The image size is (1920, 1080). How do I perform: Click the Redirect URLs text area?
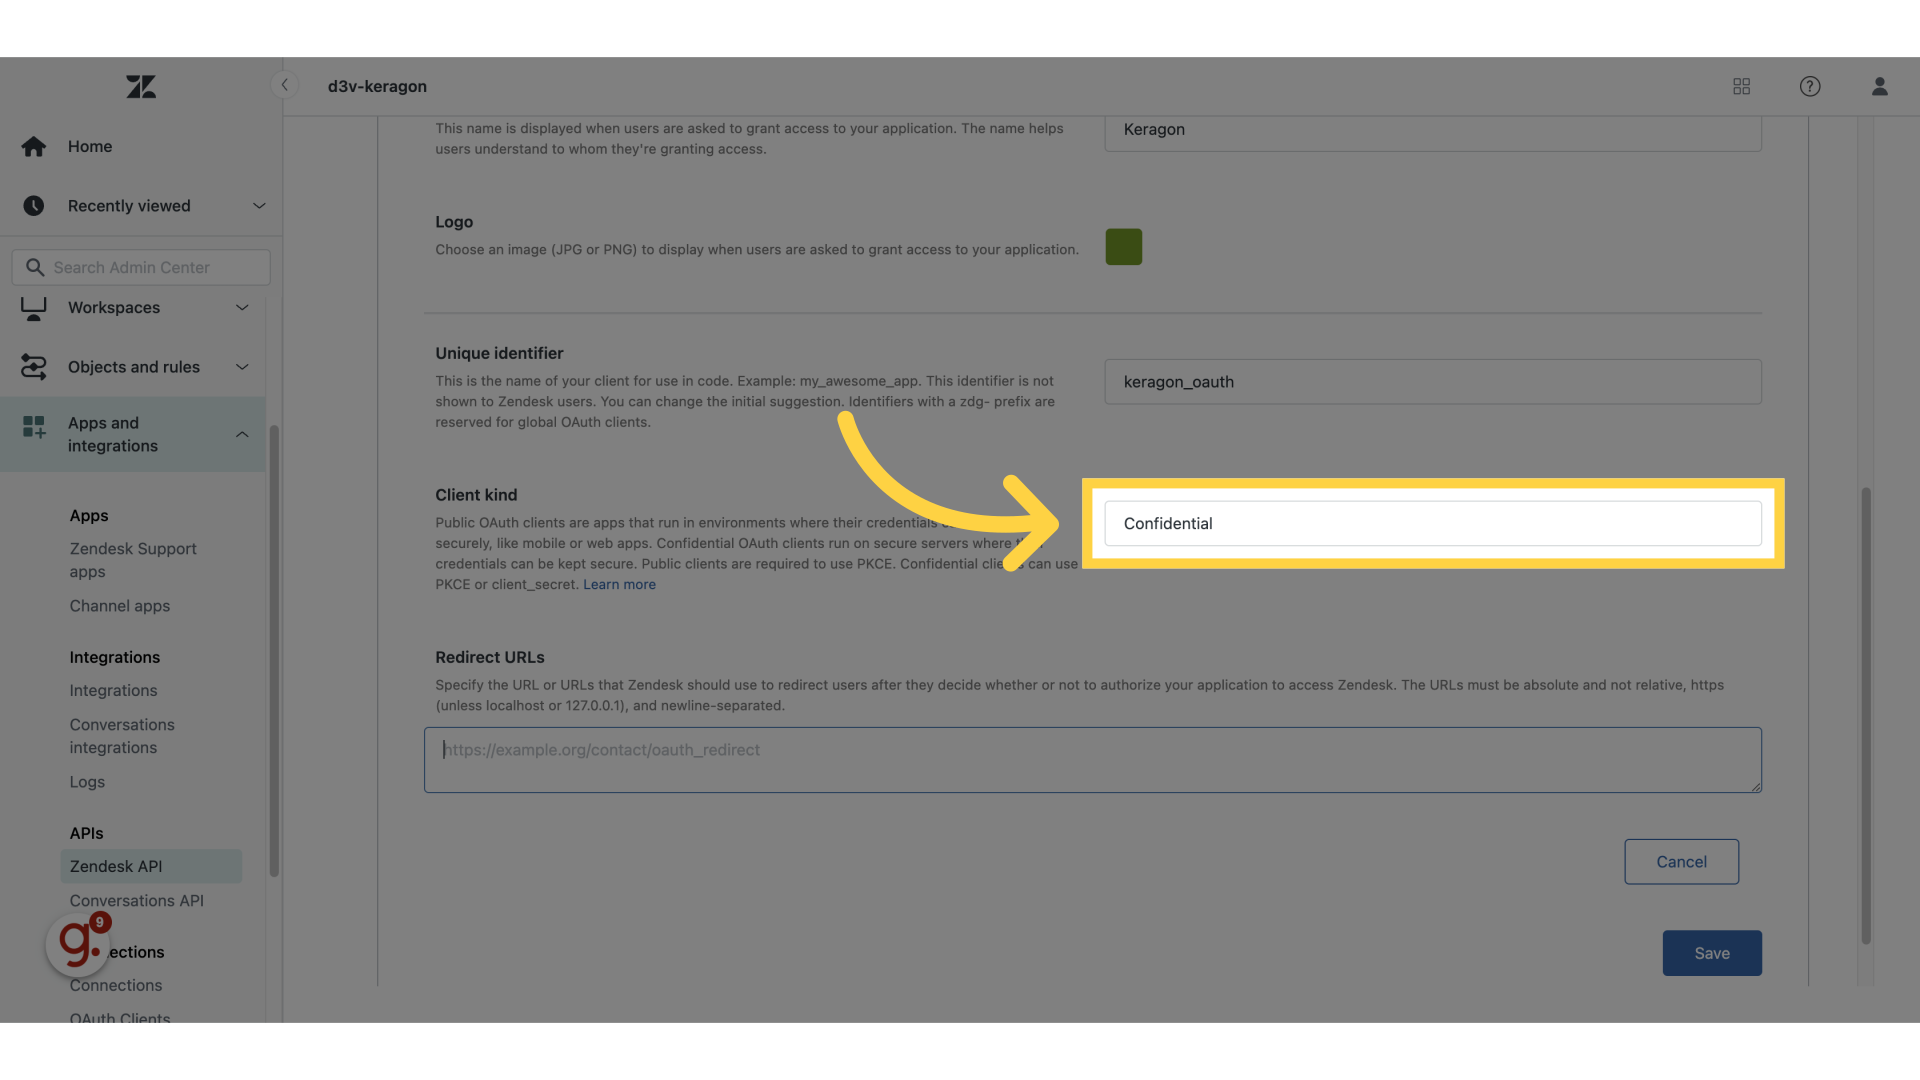point(1092,761)
